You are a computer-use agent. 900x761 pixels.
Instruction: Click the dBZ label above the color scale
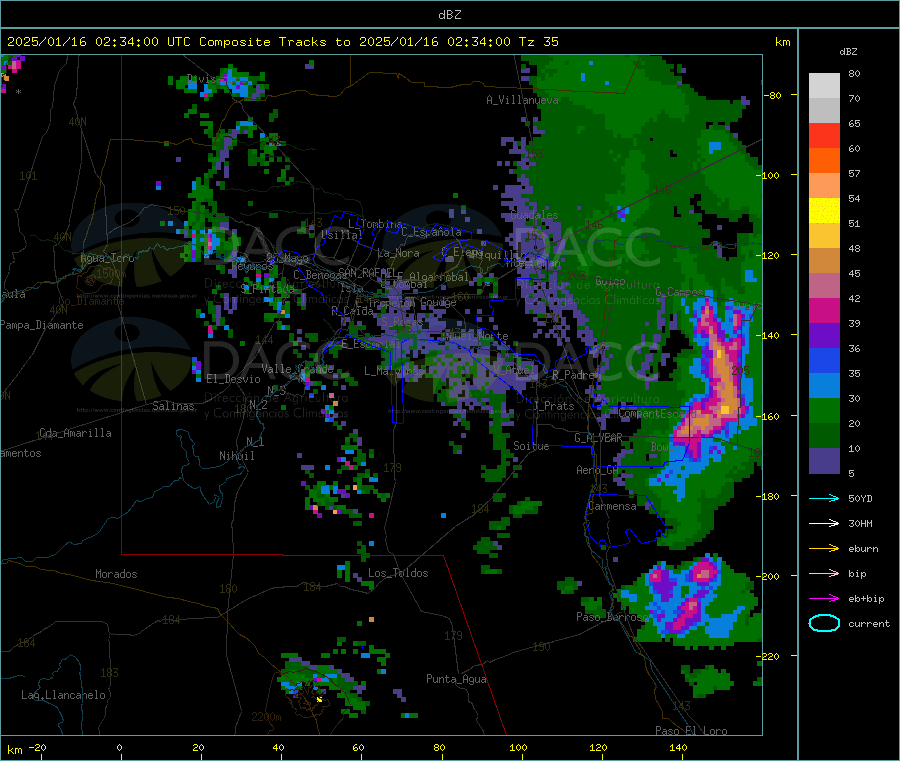coord(848,52)
